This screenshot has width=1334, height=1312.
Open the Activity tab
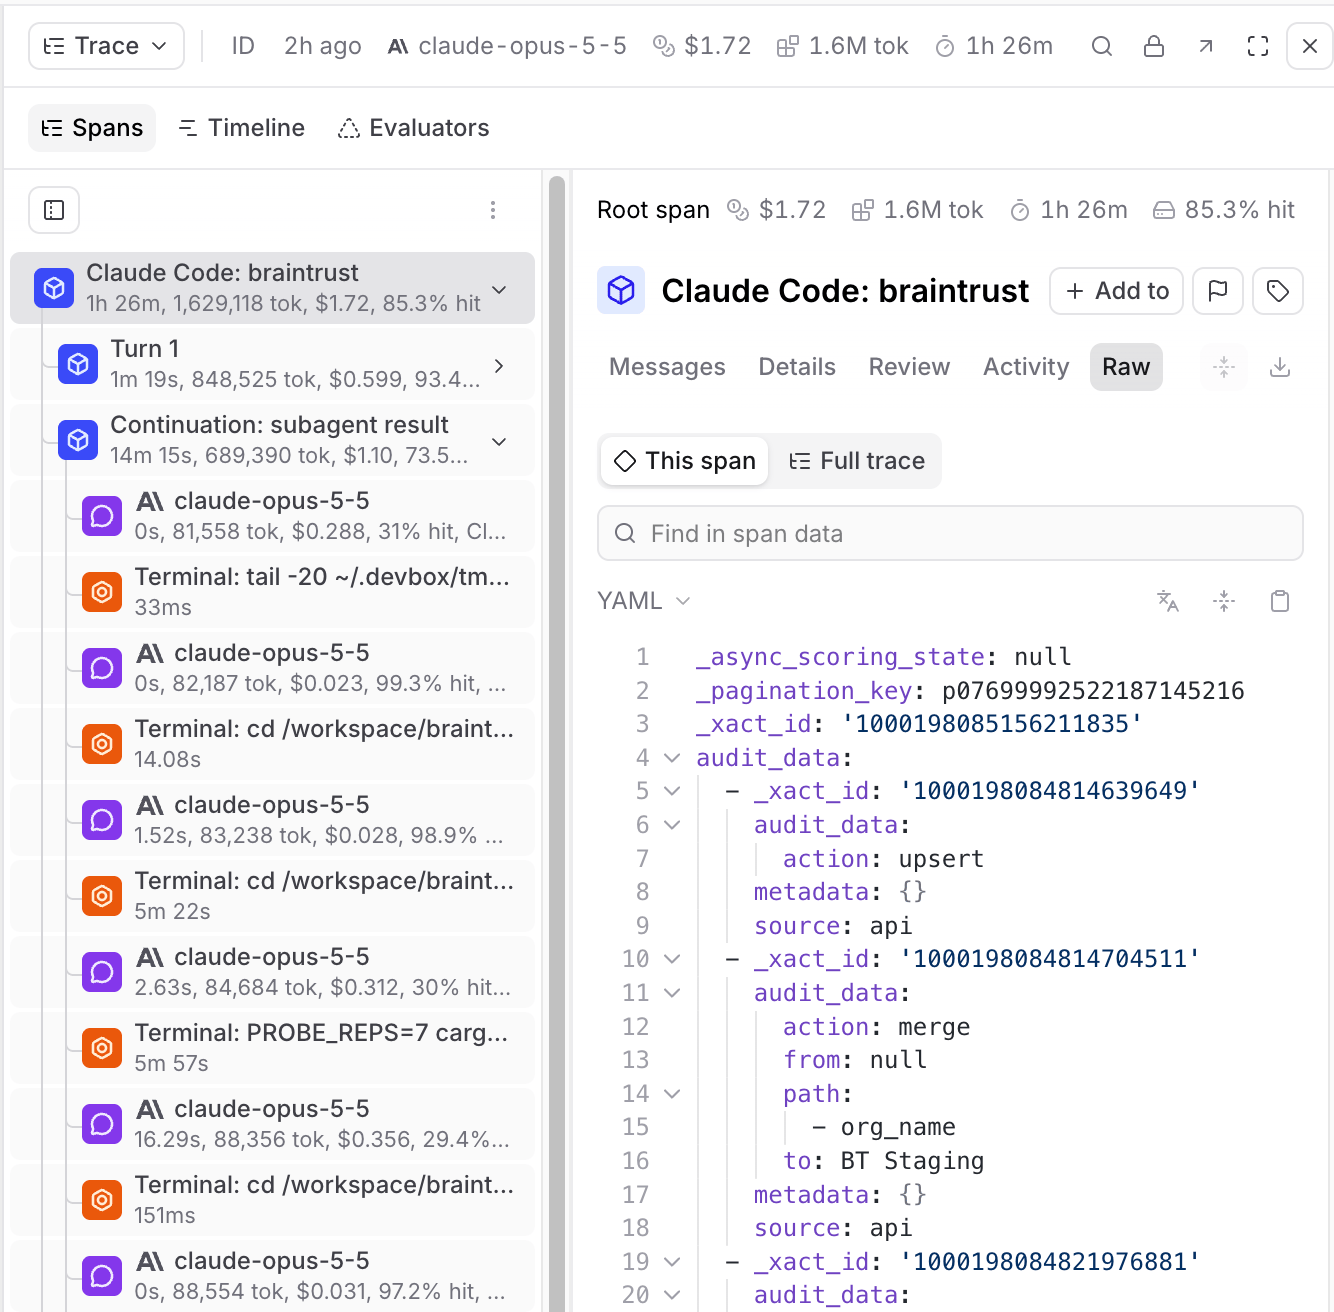(x=1026, y=367)
